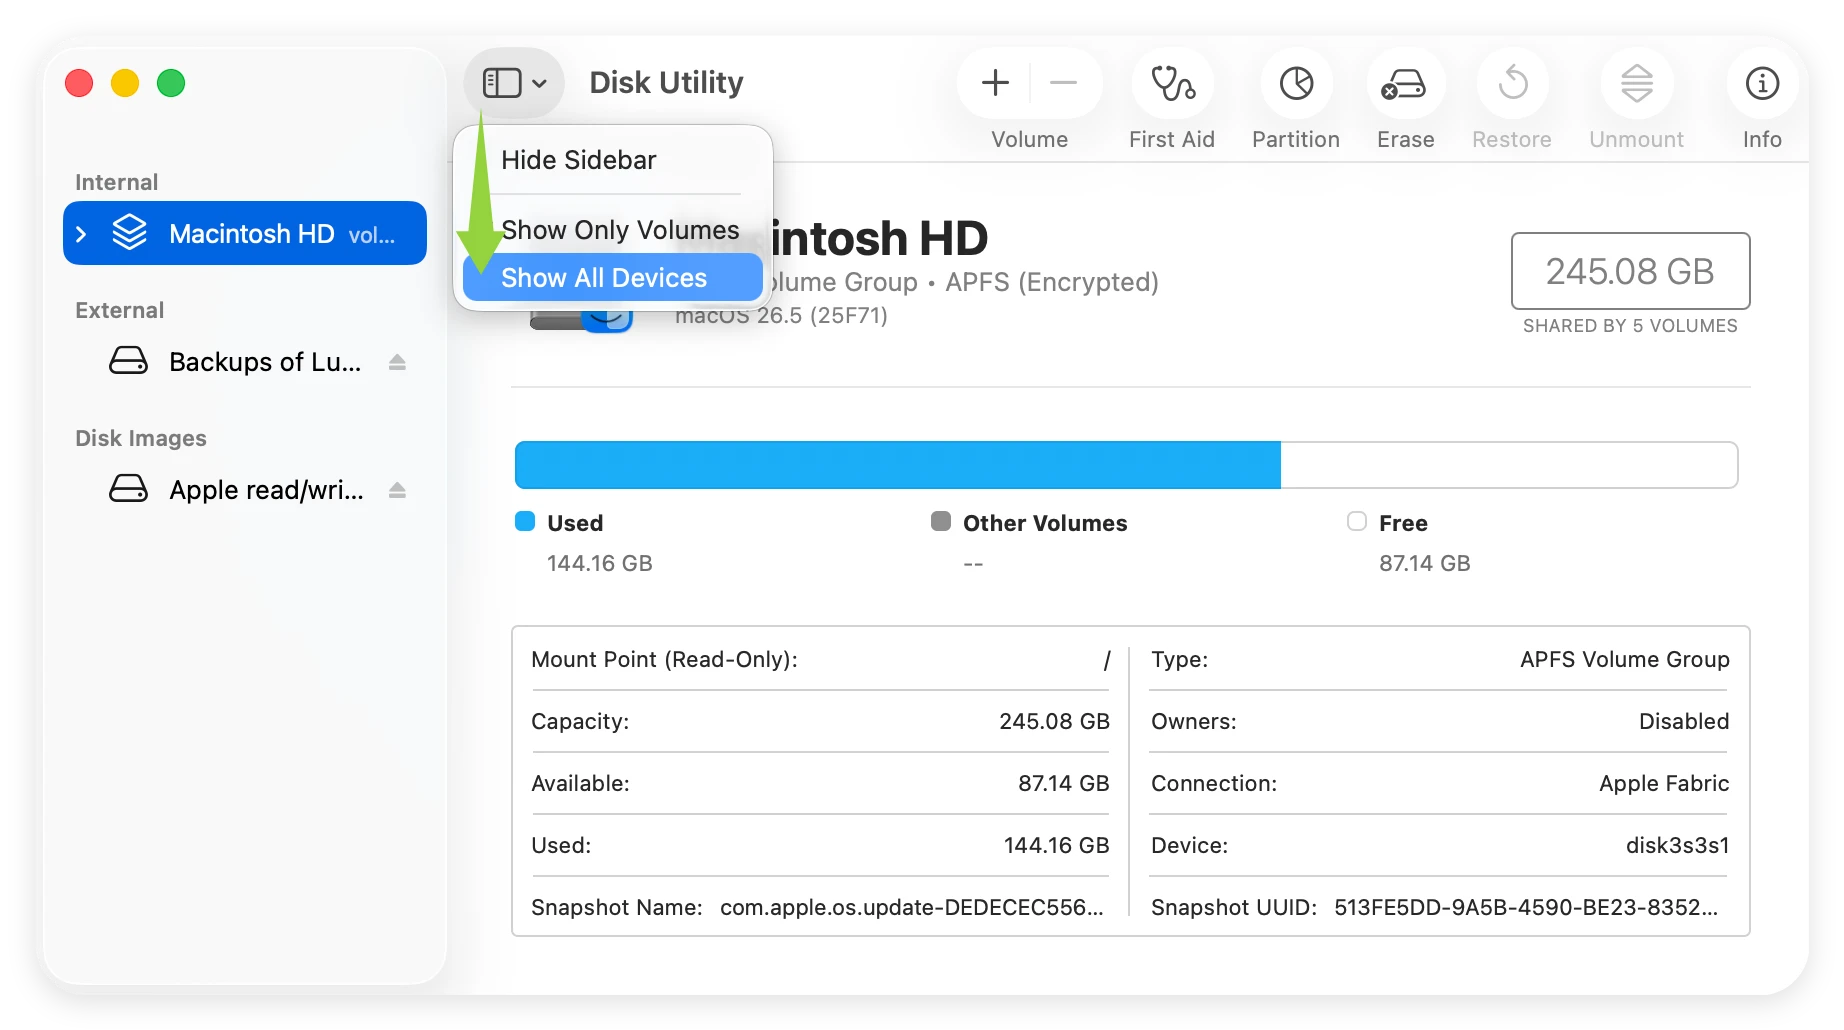This screenshot has width=1844, height=1030.
Task: Click the Partition toolbar label
Action: 1296,140
